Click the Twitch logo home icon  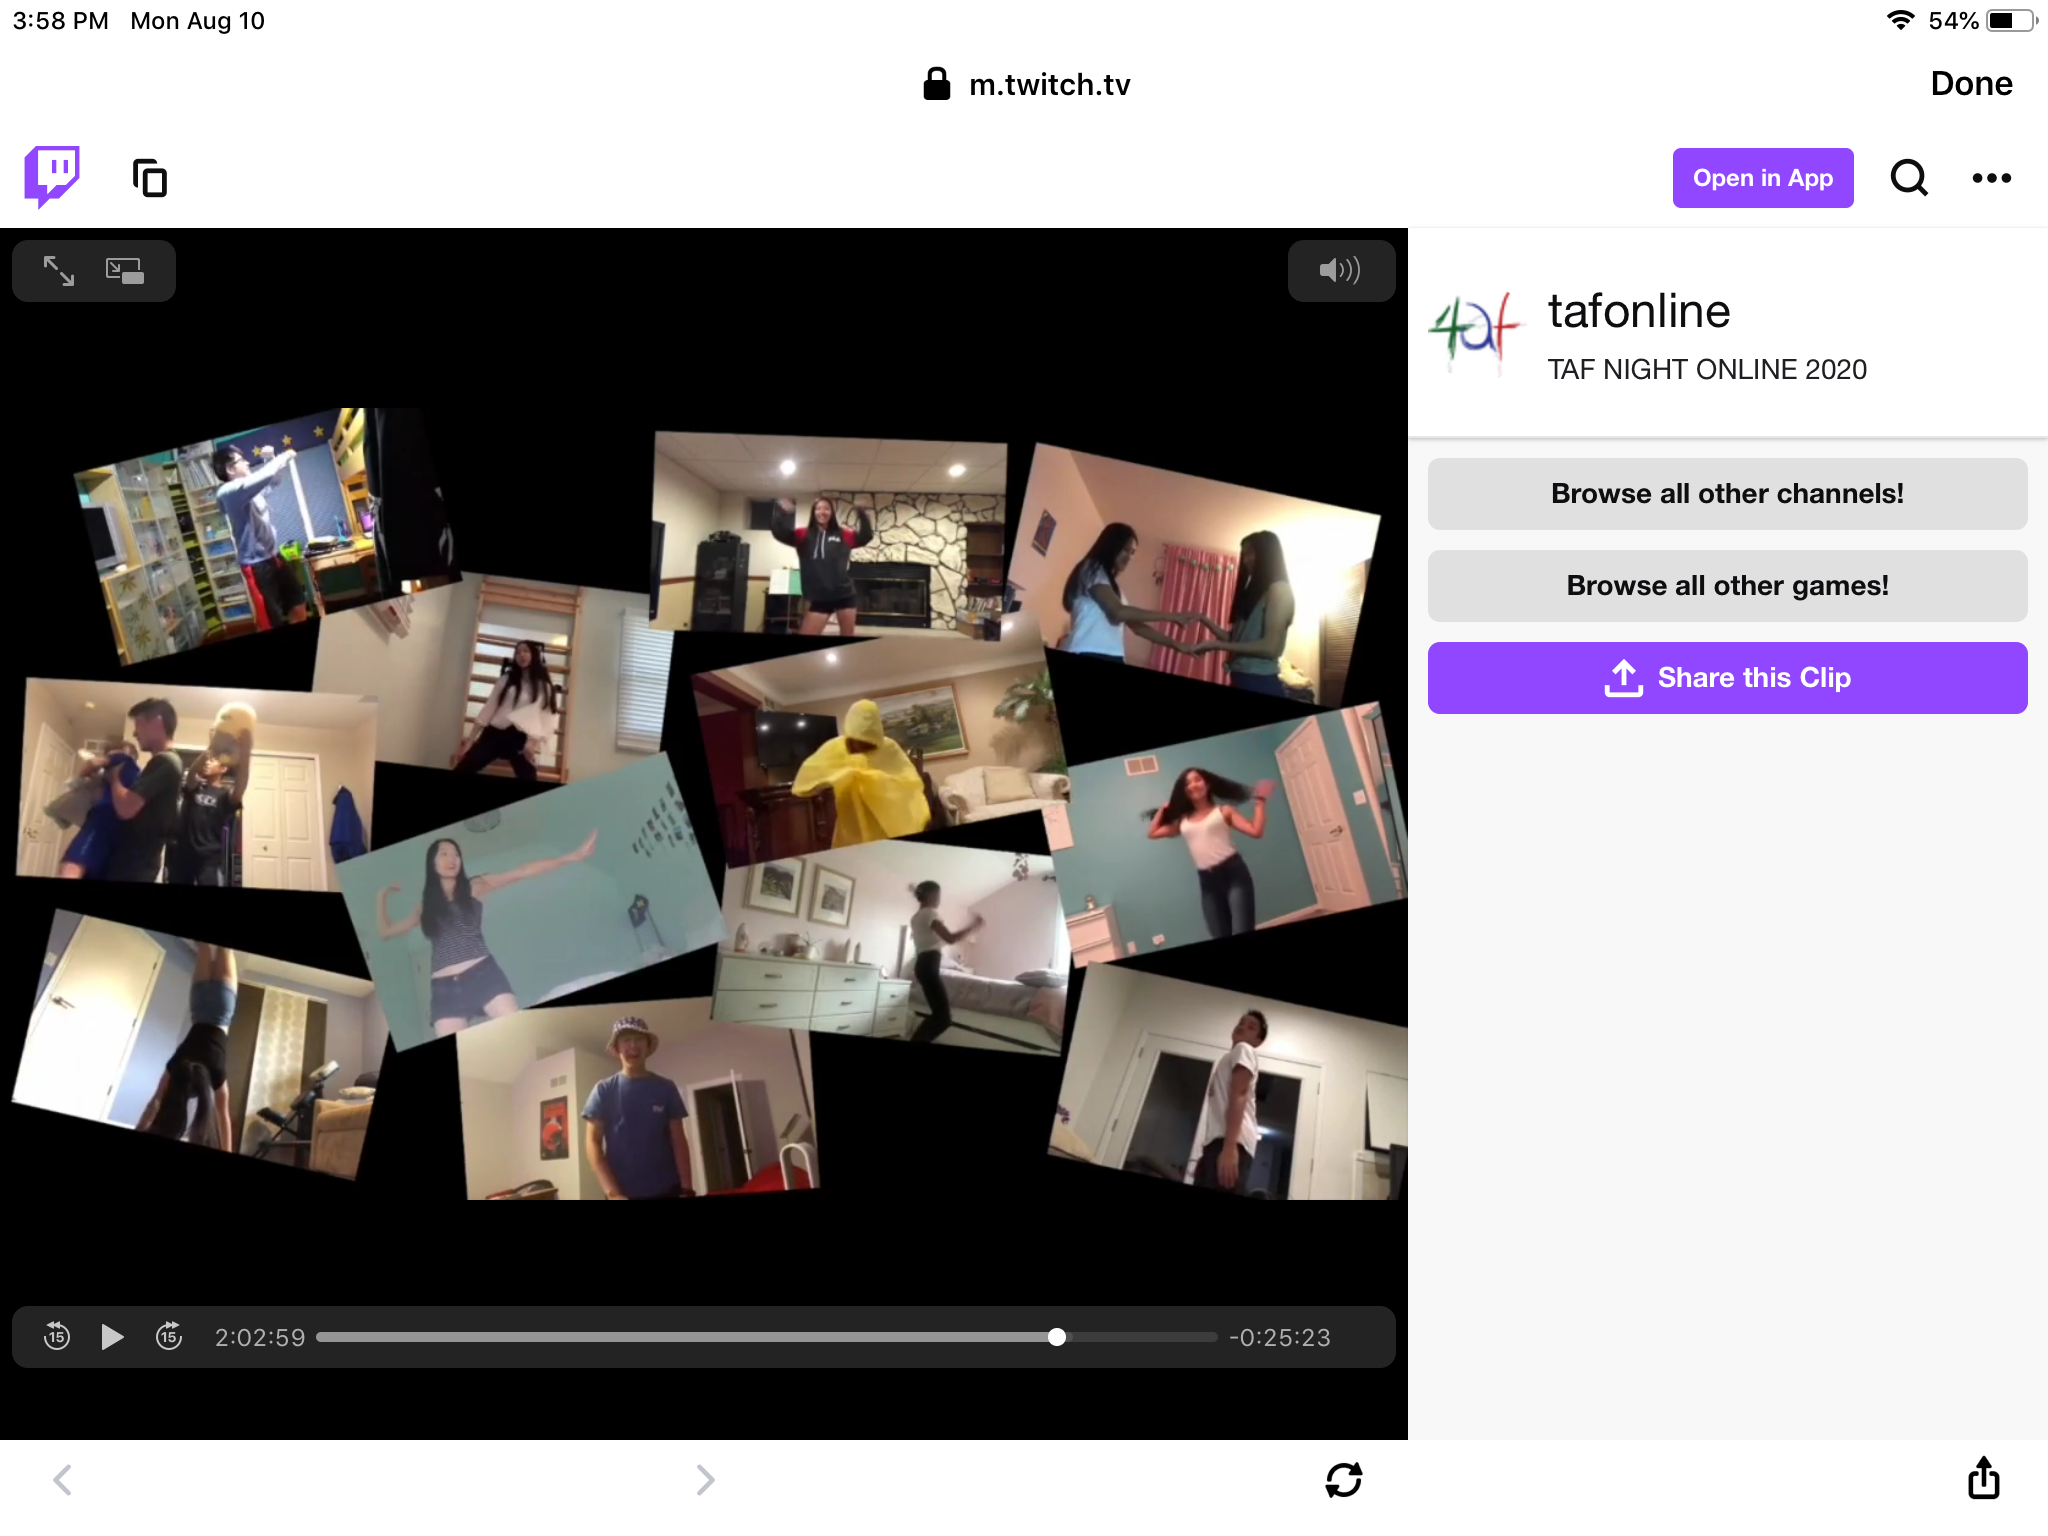pyautogui.click(x=52, y=177)
